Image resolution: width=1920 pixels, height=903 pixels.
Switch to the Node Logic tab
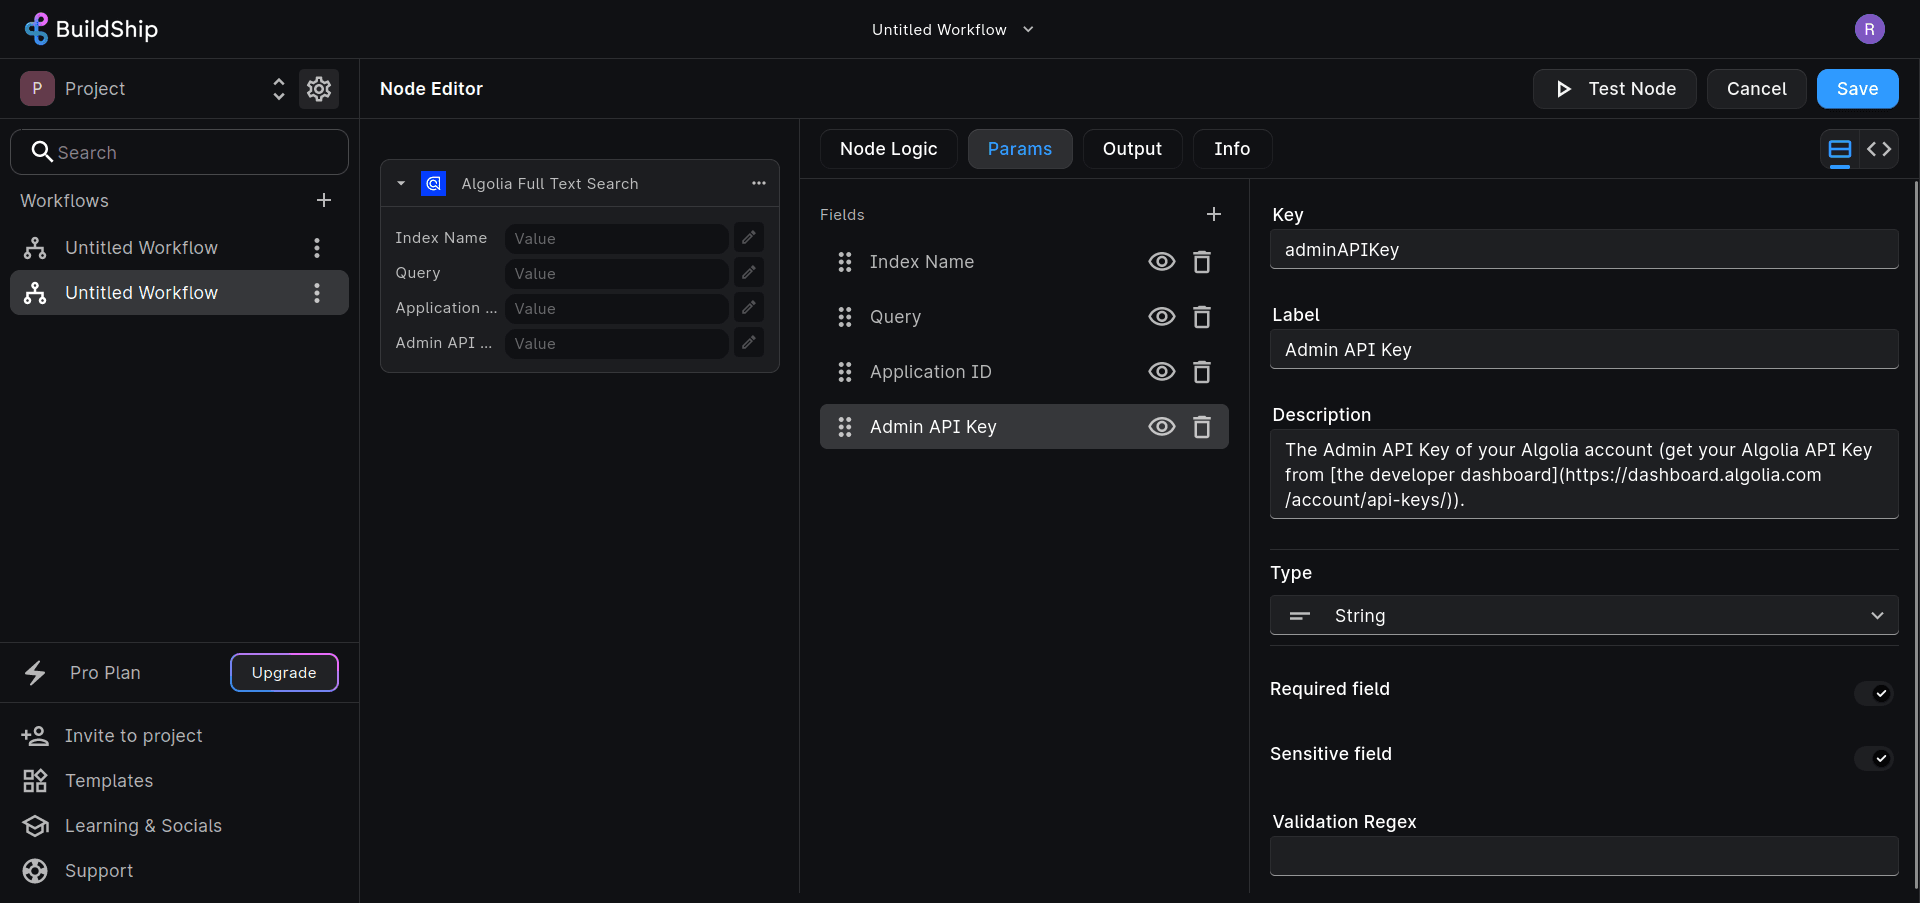point(888,149)
